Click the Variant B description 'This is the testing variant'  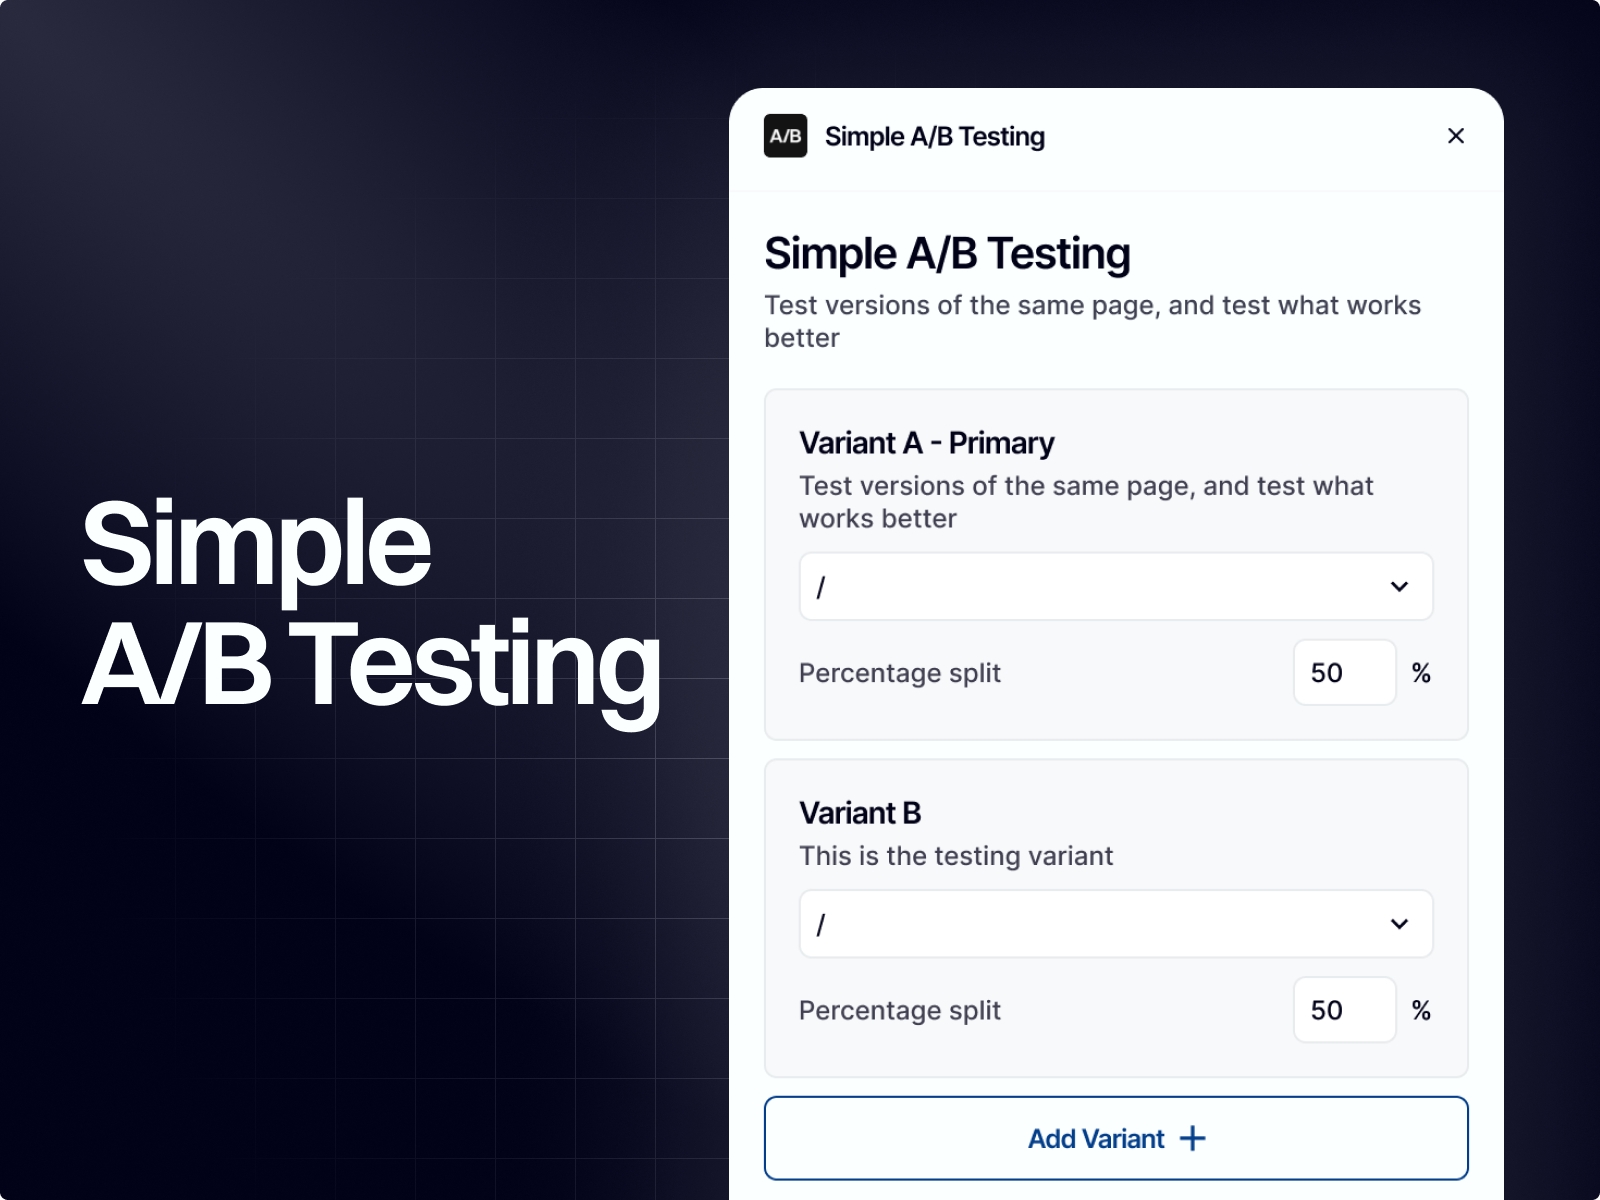[x=955, y=856]
